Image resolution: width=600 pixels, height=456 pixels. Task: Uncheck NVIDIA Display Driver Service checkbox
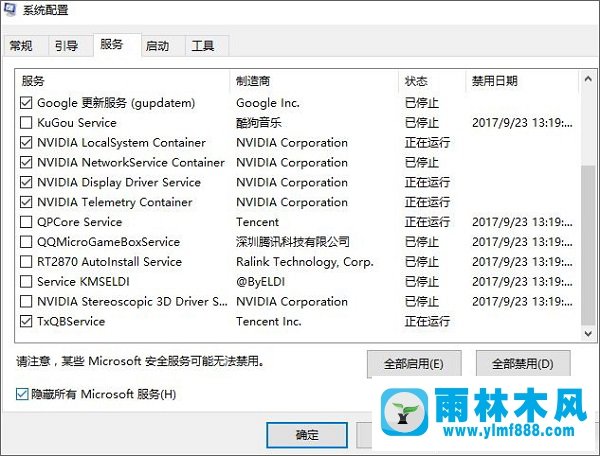26,182
